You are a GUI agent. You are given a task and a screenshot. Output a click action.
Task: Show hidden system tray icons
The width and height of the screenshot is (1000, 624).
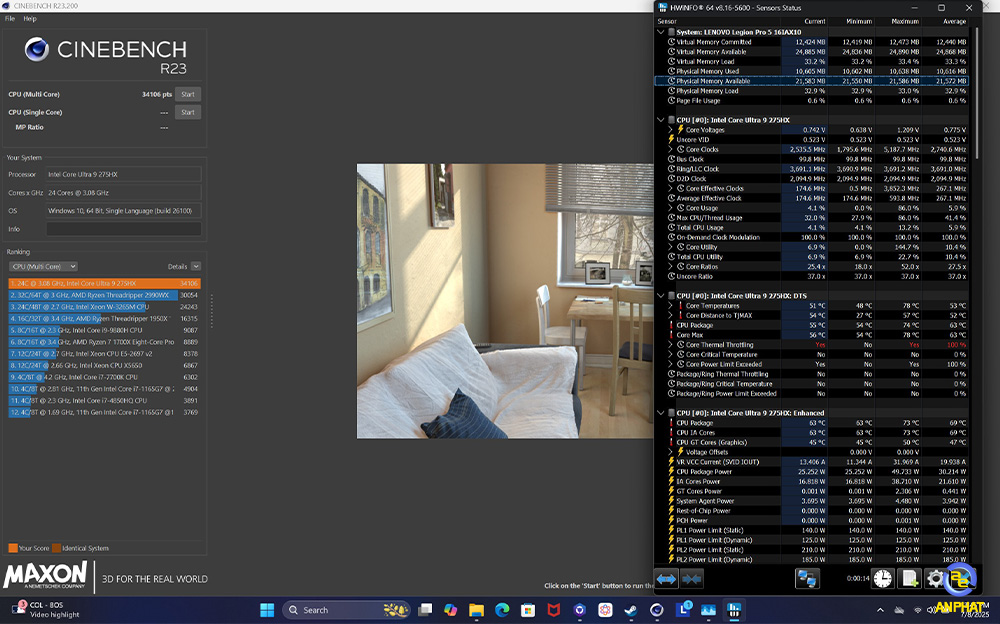[880, 610]
